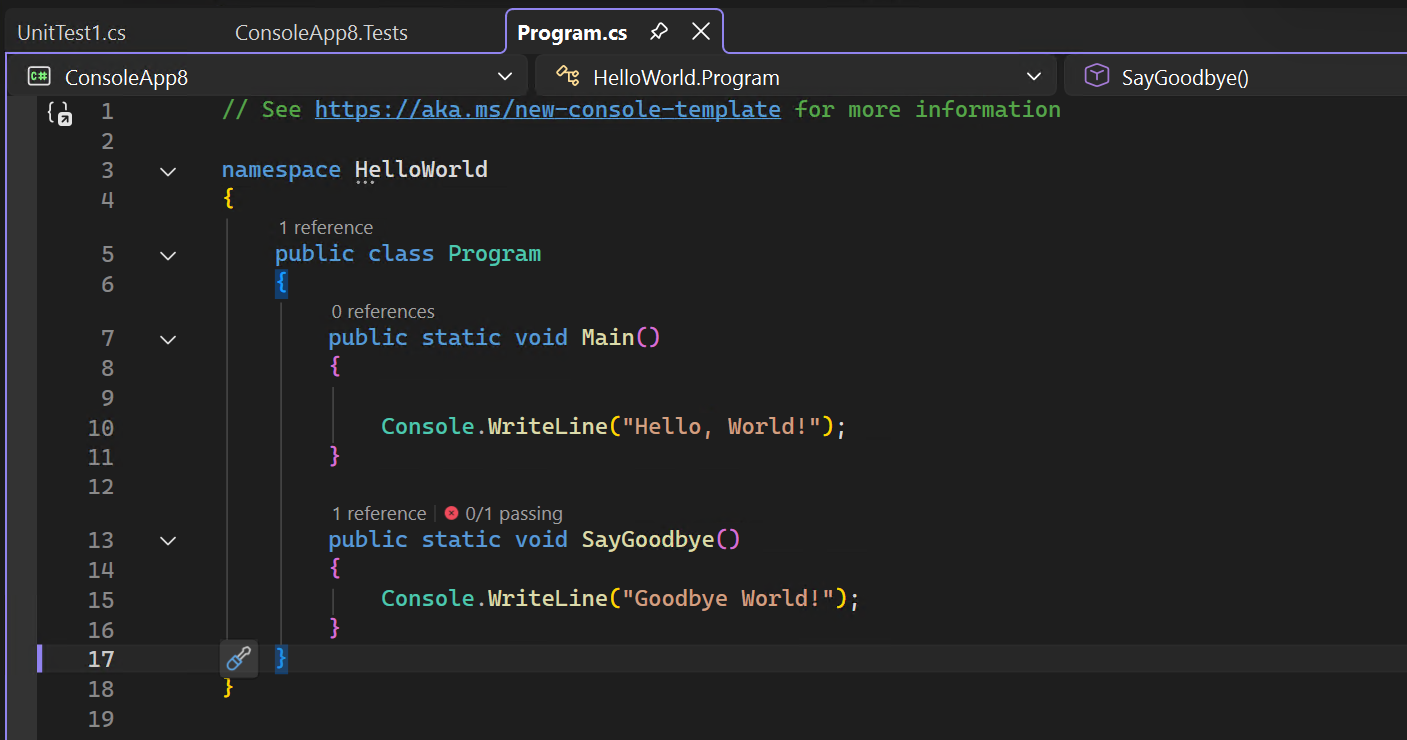Click line number 19 in the margin
This screenshot has width=1407, height=740.
(x=101, y=719)
